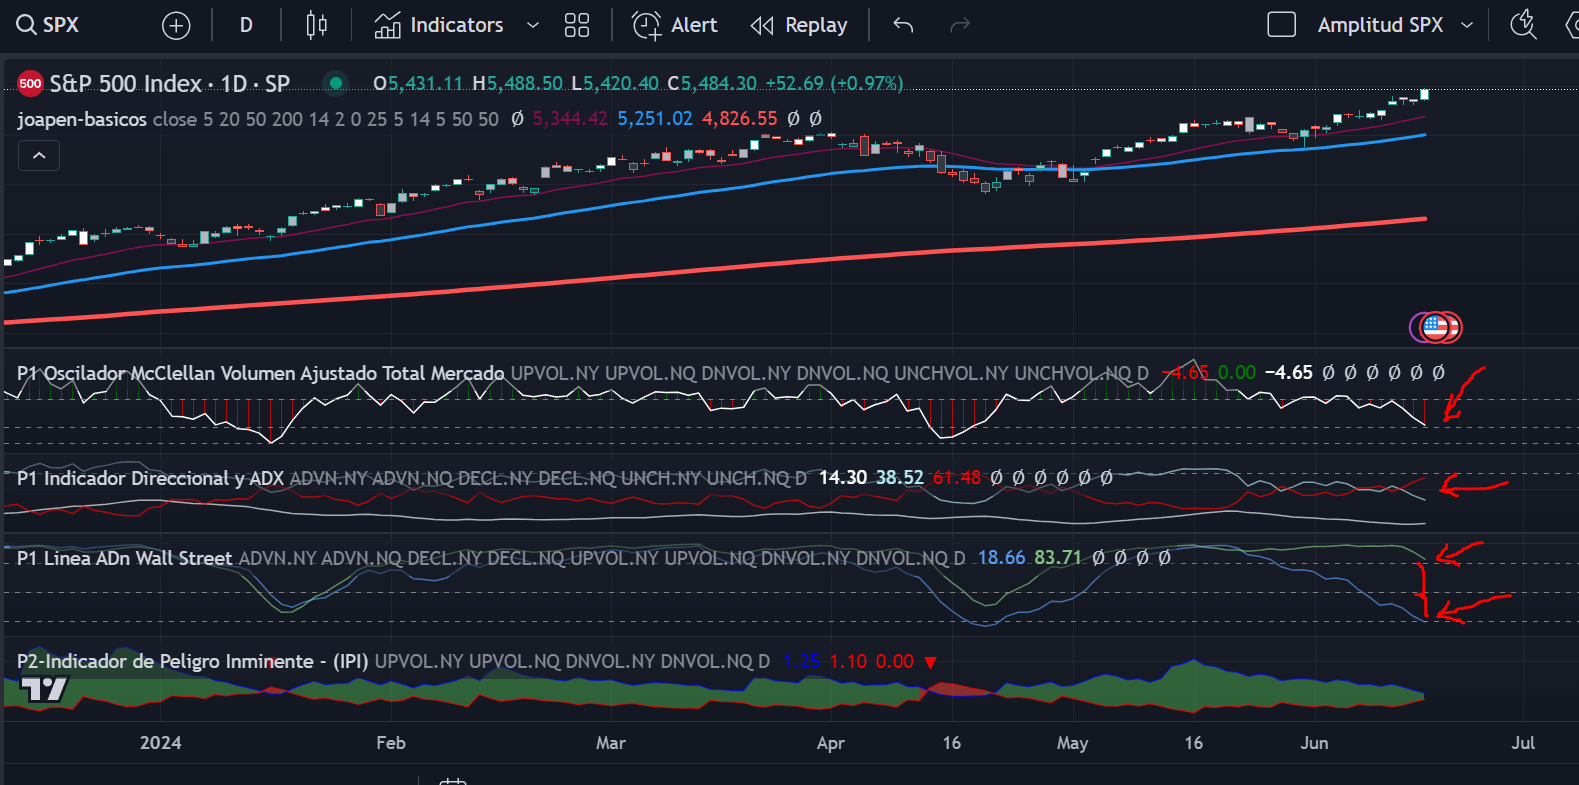1579x785 pixels.
Task: Open the Amplitud SPX layout name
Action: tap(1380, 25)
